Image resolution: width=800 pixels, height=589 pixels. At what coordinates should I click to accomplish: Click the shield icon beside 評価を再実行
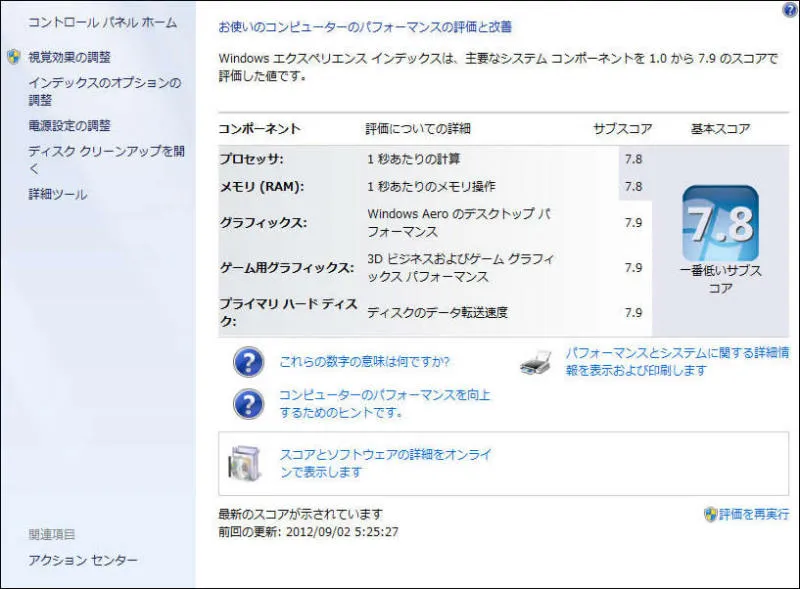[x=710, y=514]
